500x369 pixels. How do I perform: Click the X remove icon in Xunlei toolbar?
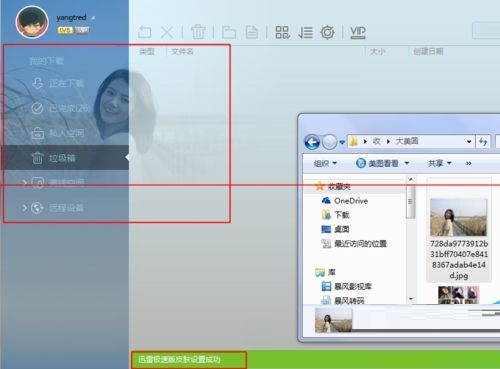pos(167,33)
